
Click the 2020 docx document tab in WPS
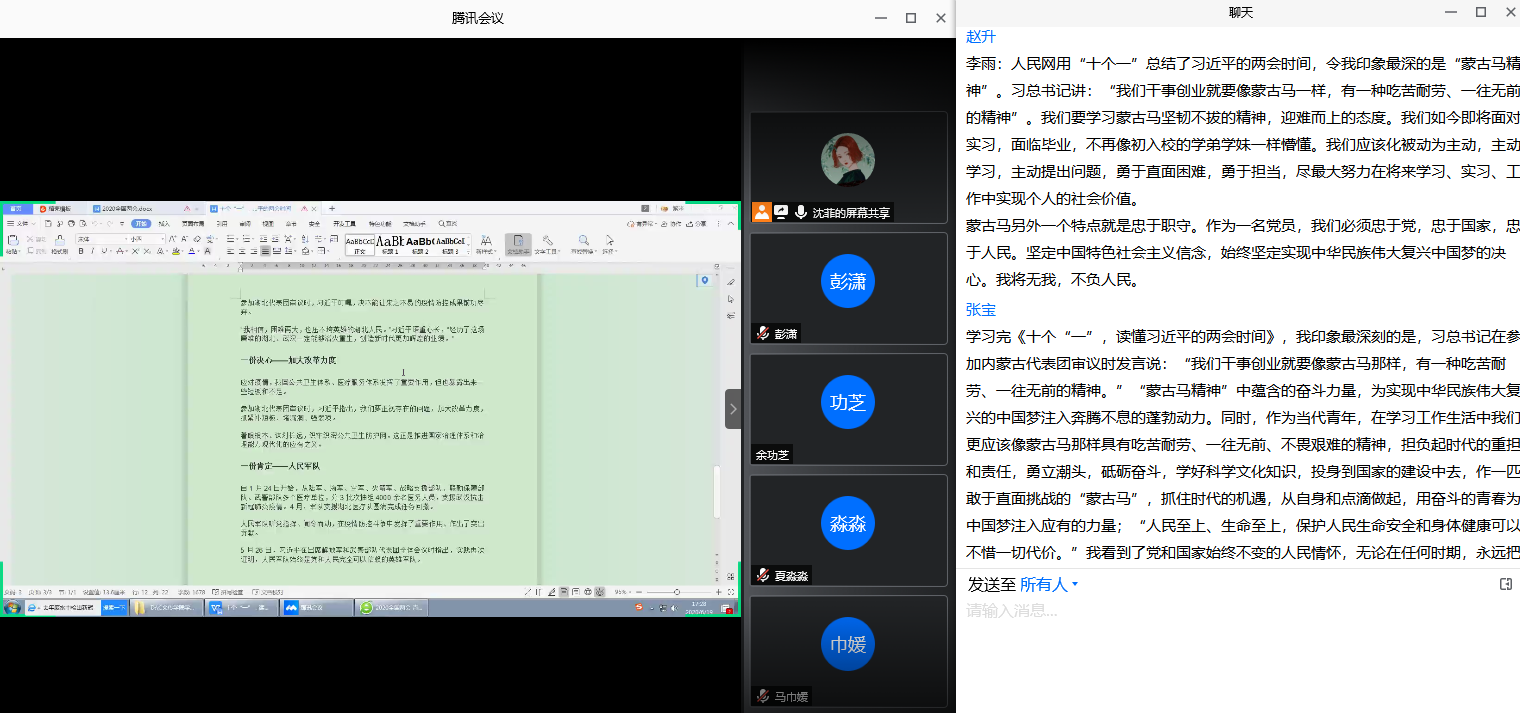coord(125,209)
